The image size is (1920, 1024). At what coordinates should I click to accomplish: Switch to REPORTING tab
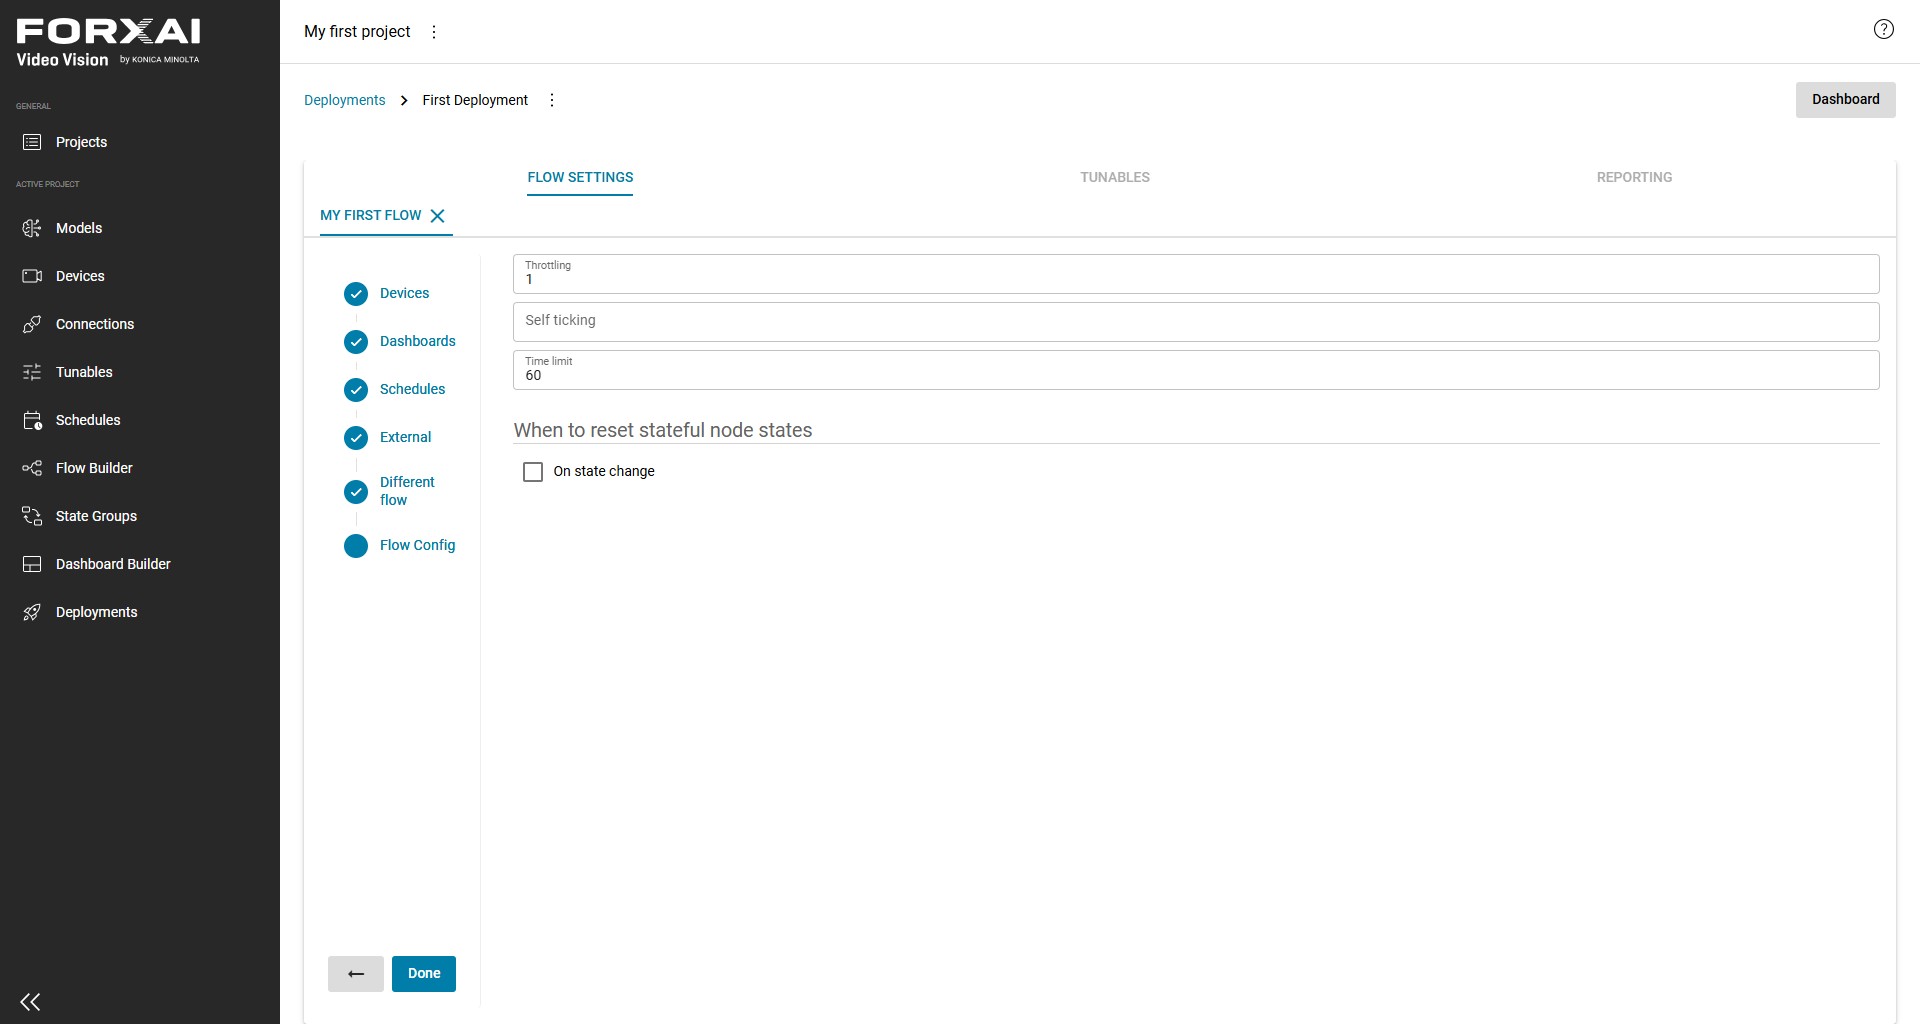(1634, 177)
